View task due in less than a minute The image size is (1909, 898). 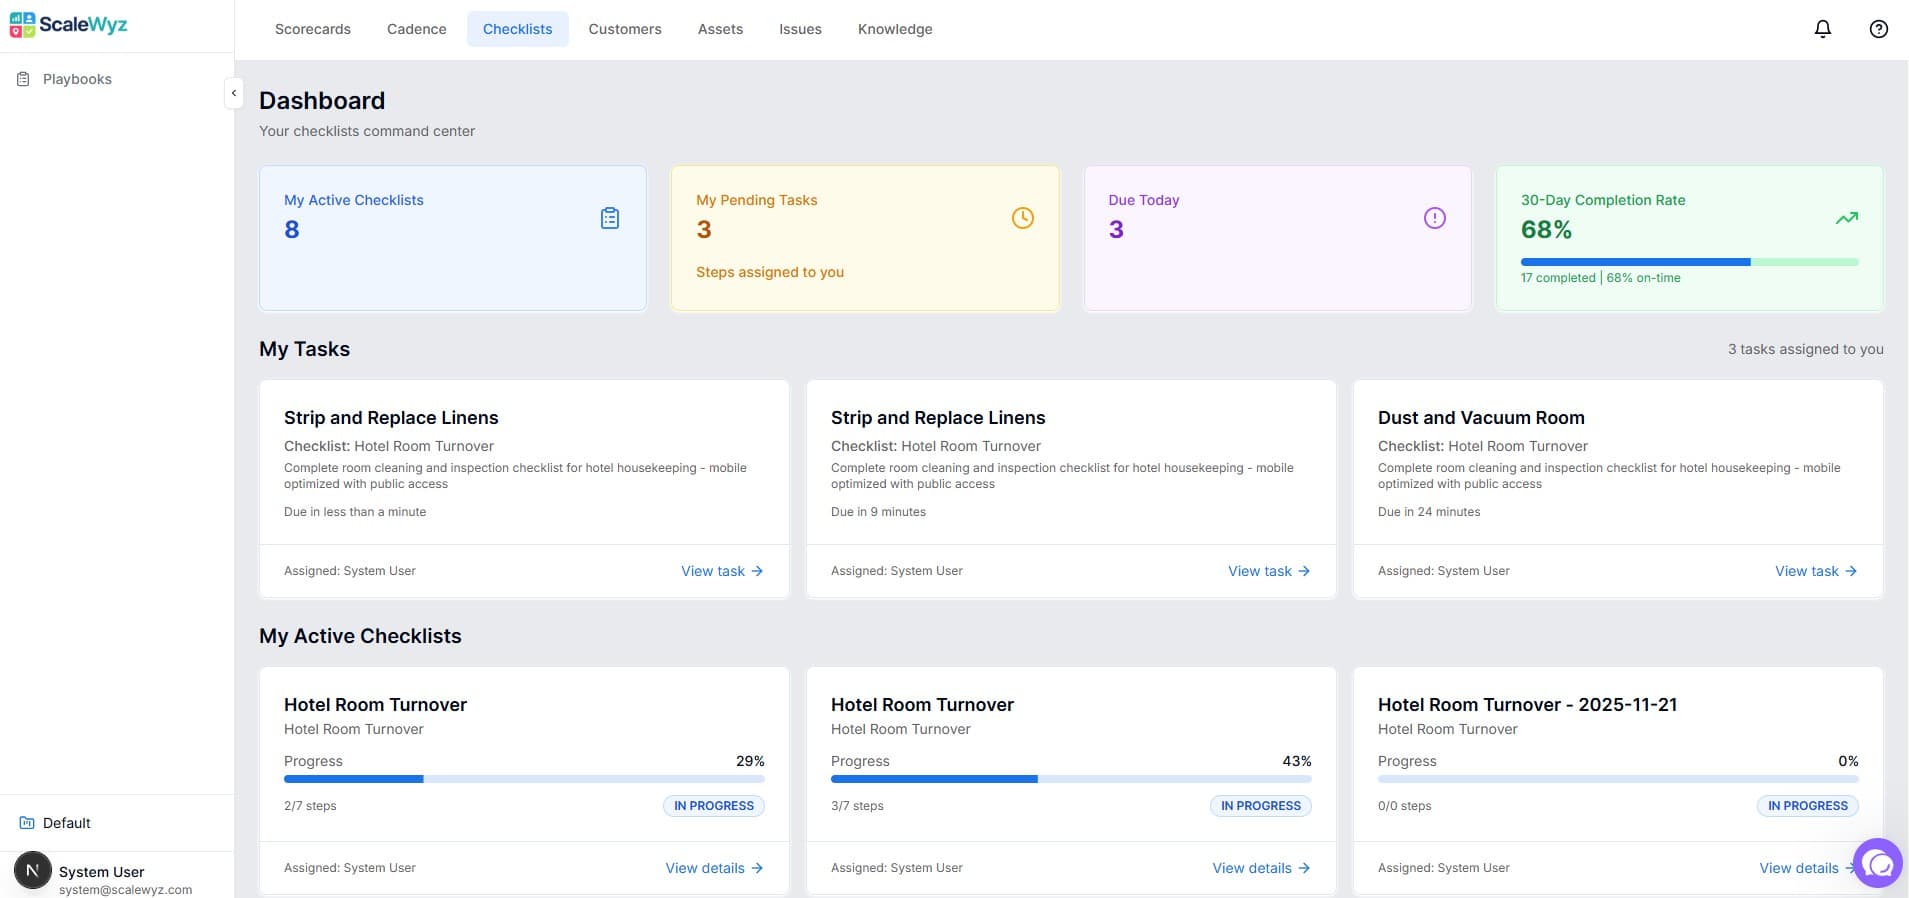[x=722, y=571]
